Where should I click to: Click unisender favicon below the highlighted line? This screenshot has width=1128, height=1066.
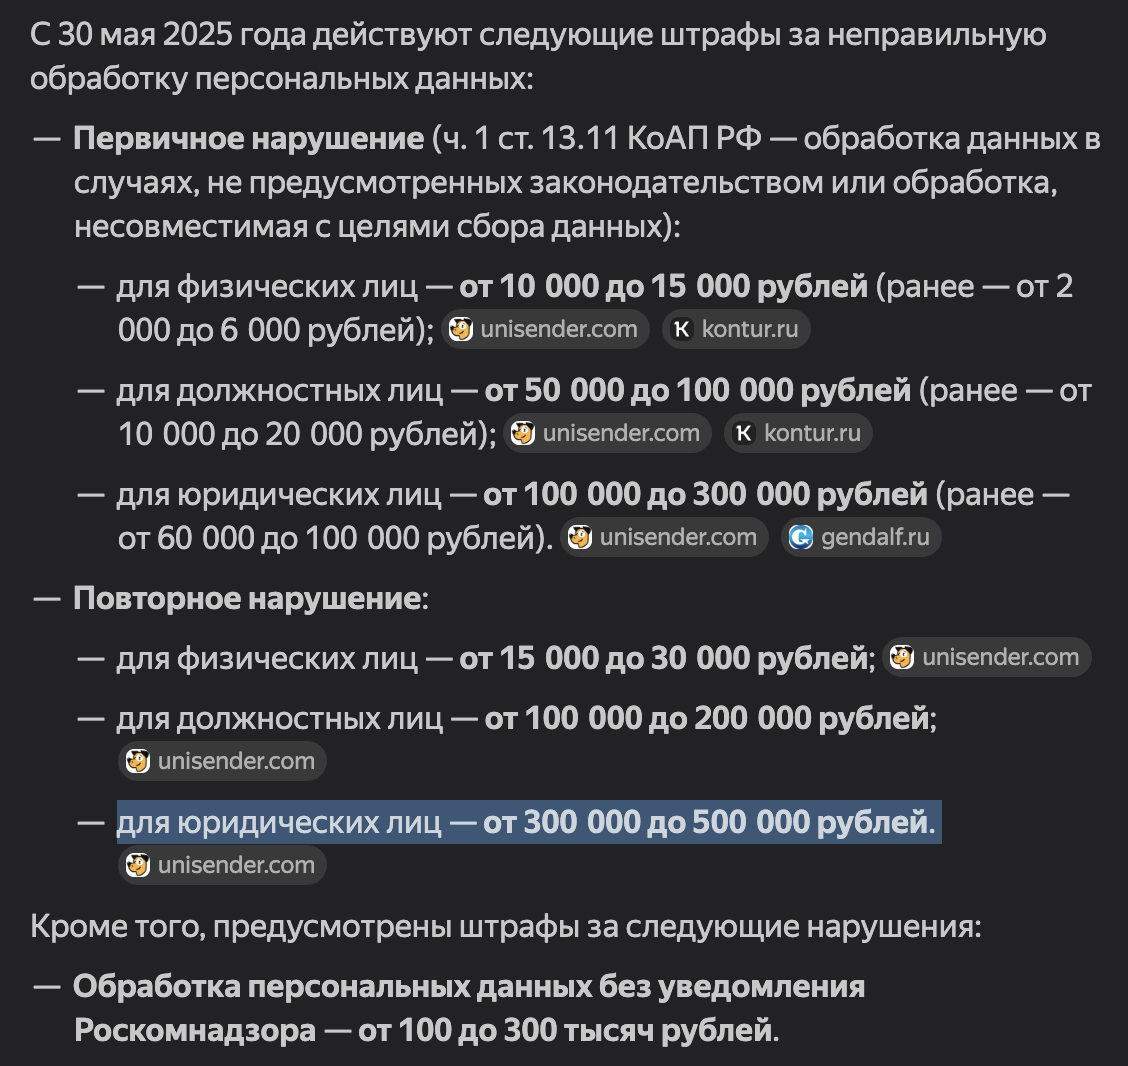pos(138,865)
